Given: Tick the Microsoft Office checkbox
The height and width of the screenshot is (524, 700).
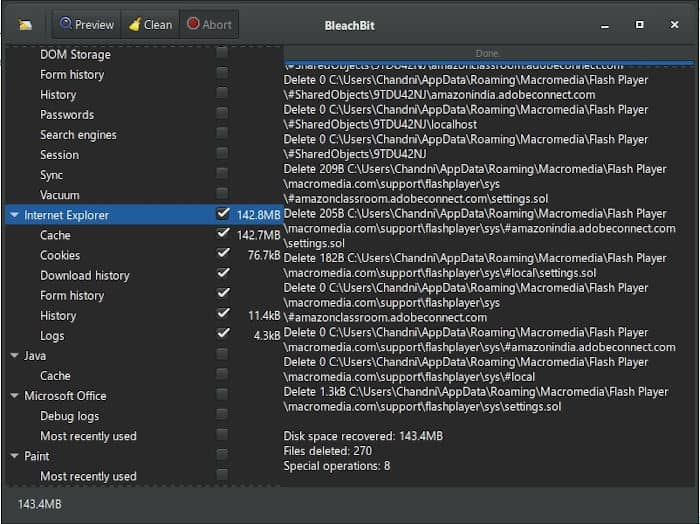Looking at the screenshot, I should coord(222,395).
